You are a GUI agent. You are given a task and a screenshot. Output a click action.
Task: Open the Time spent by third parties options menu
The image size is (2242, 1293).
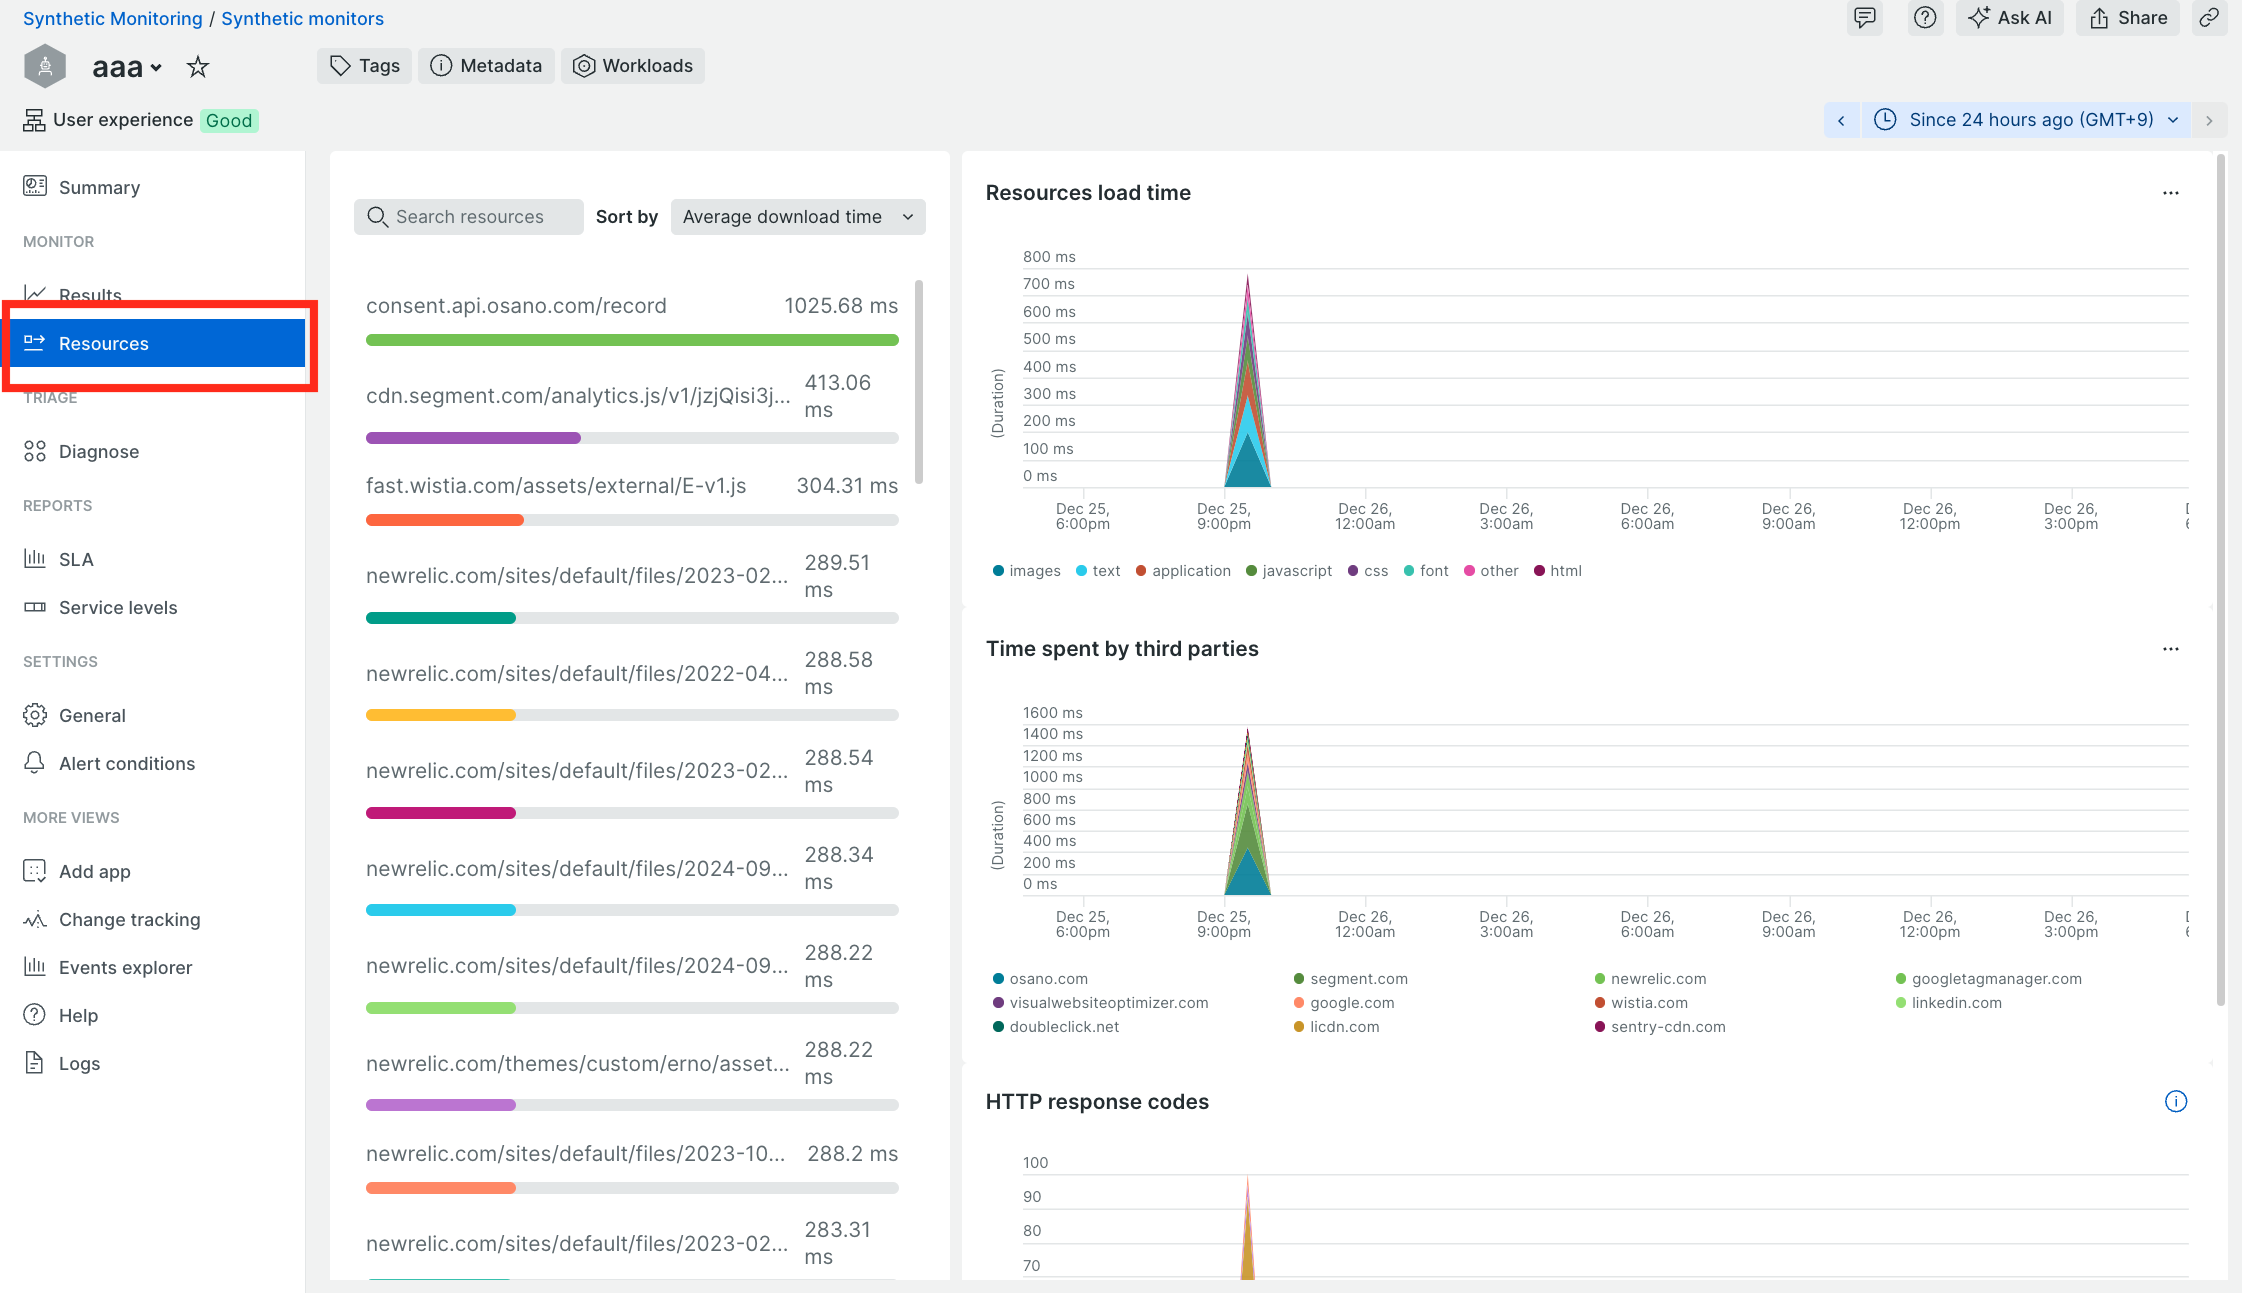point(2170,649)
